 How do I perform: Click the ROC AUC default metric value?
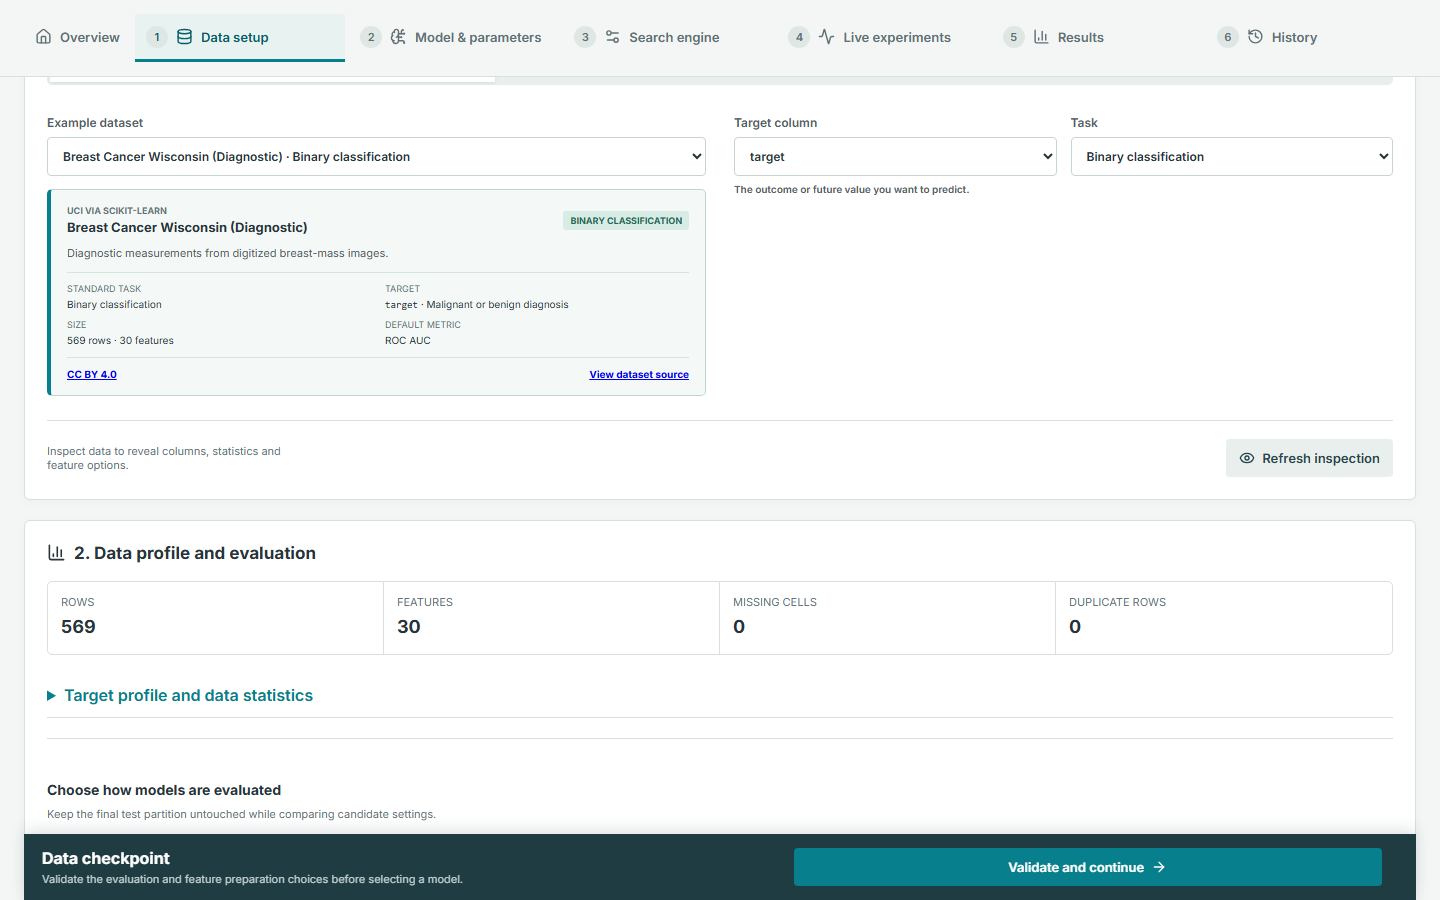point(408,341)
